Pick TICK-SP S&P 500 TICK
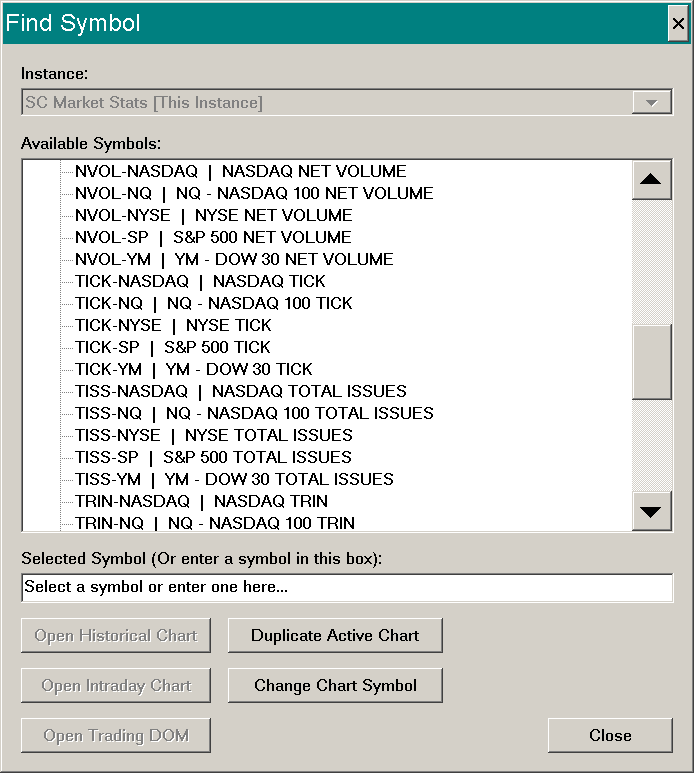The width and height of the screenshot is (694, 773). point(173,347)
